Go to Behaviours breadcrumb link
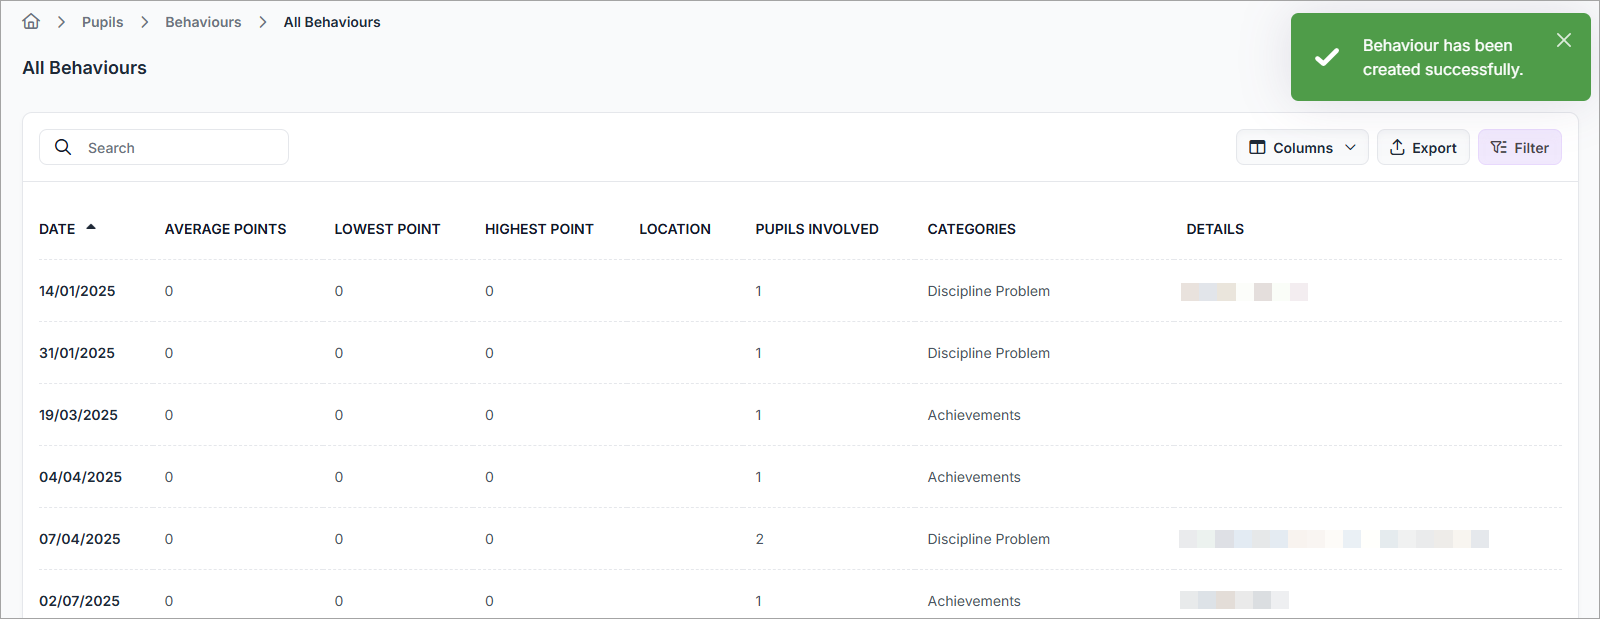The image size is (1600, 619). 203,22
